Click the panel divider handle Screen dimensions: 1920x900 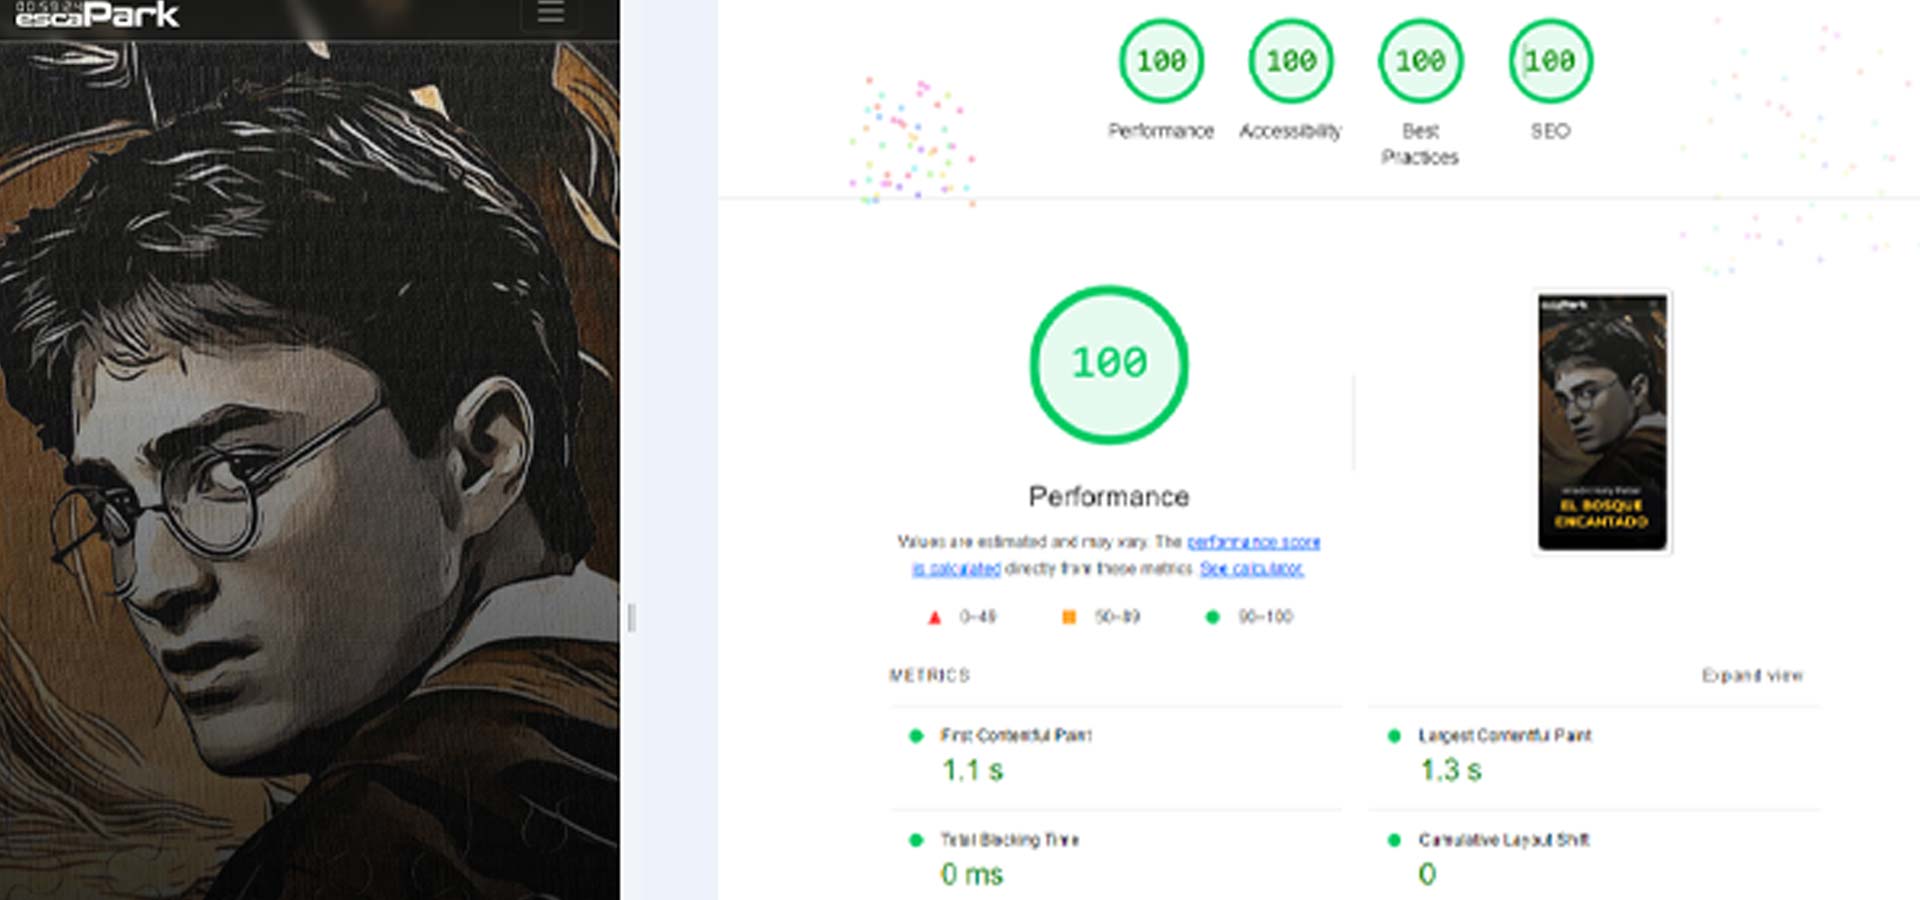point(631,617)
